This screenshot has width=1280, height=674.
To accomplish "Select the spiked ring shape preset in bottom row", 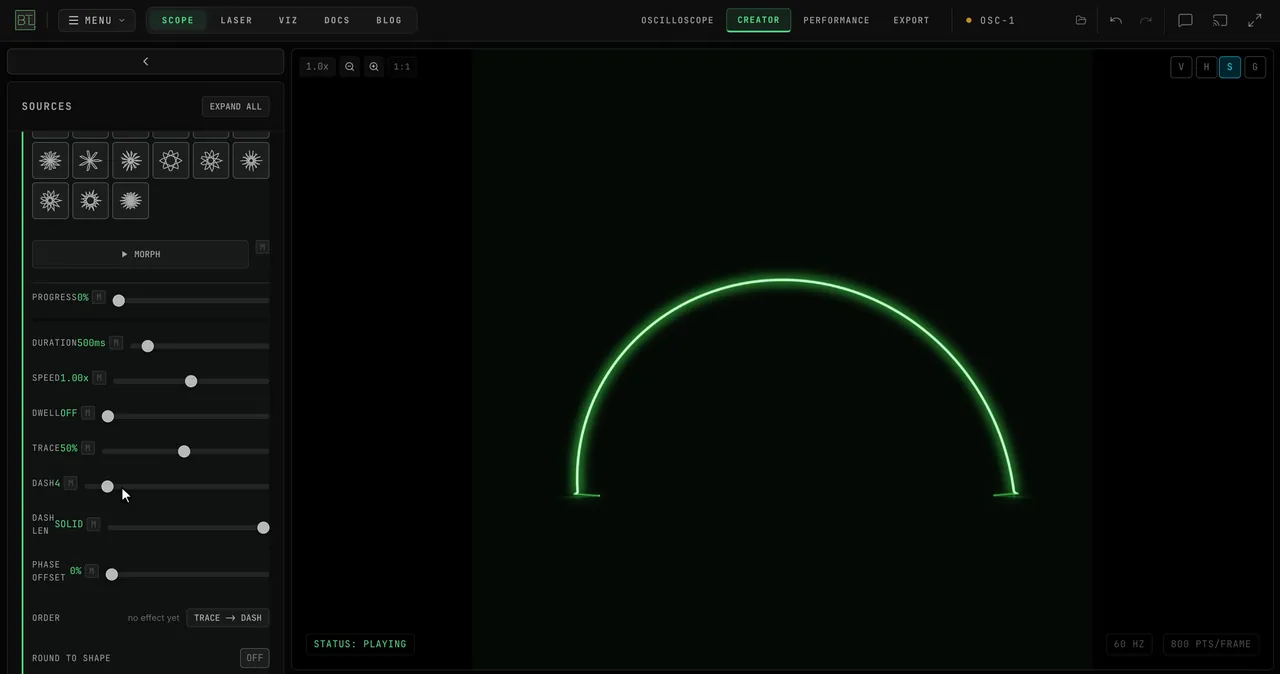I will click(90, 200).
